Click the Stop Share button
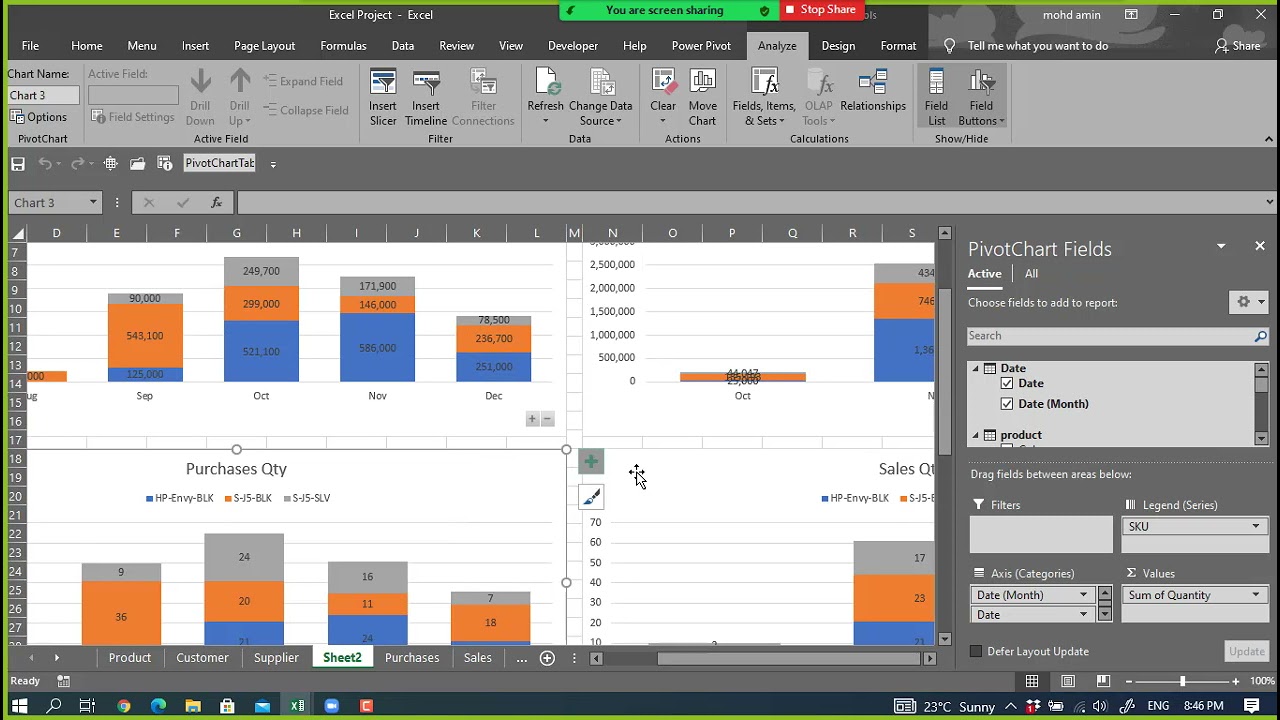Viewport: 1280px width, 720px height. tap(820, 10)
